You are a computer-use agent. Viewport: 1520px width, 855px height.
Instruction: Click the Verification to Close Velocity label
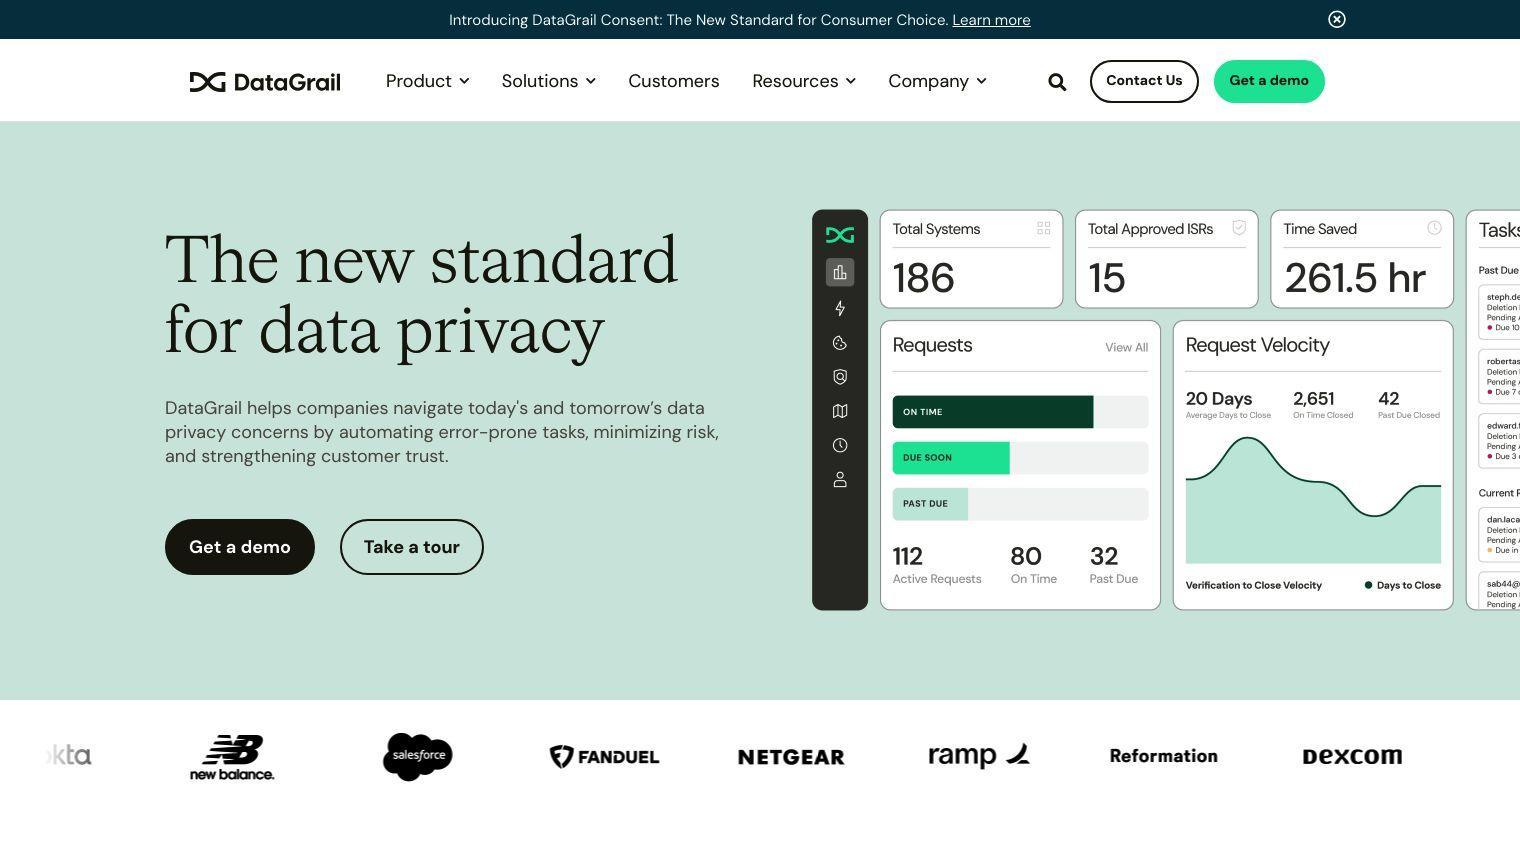point(1254,585)
